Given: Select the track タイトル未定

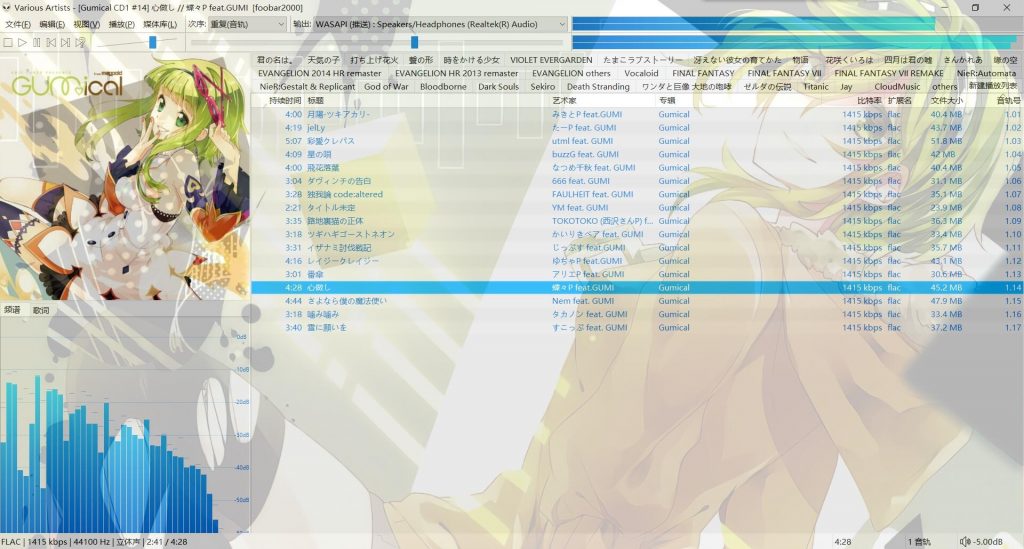Looking at the screenshot, I should pos(637,208).
